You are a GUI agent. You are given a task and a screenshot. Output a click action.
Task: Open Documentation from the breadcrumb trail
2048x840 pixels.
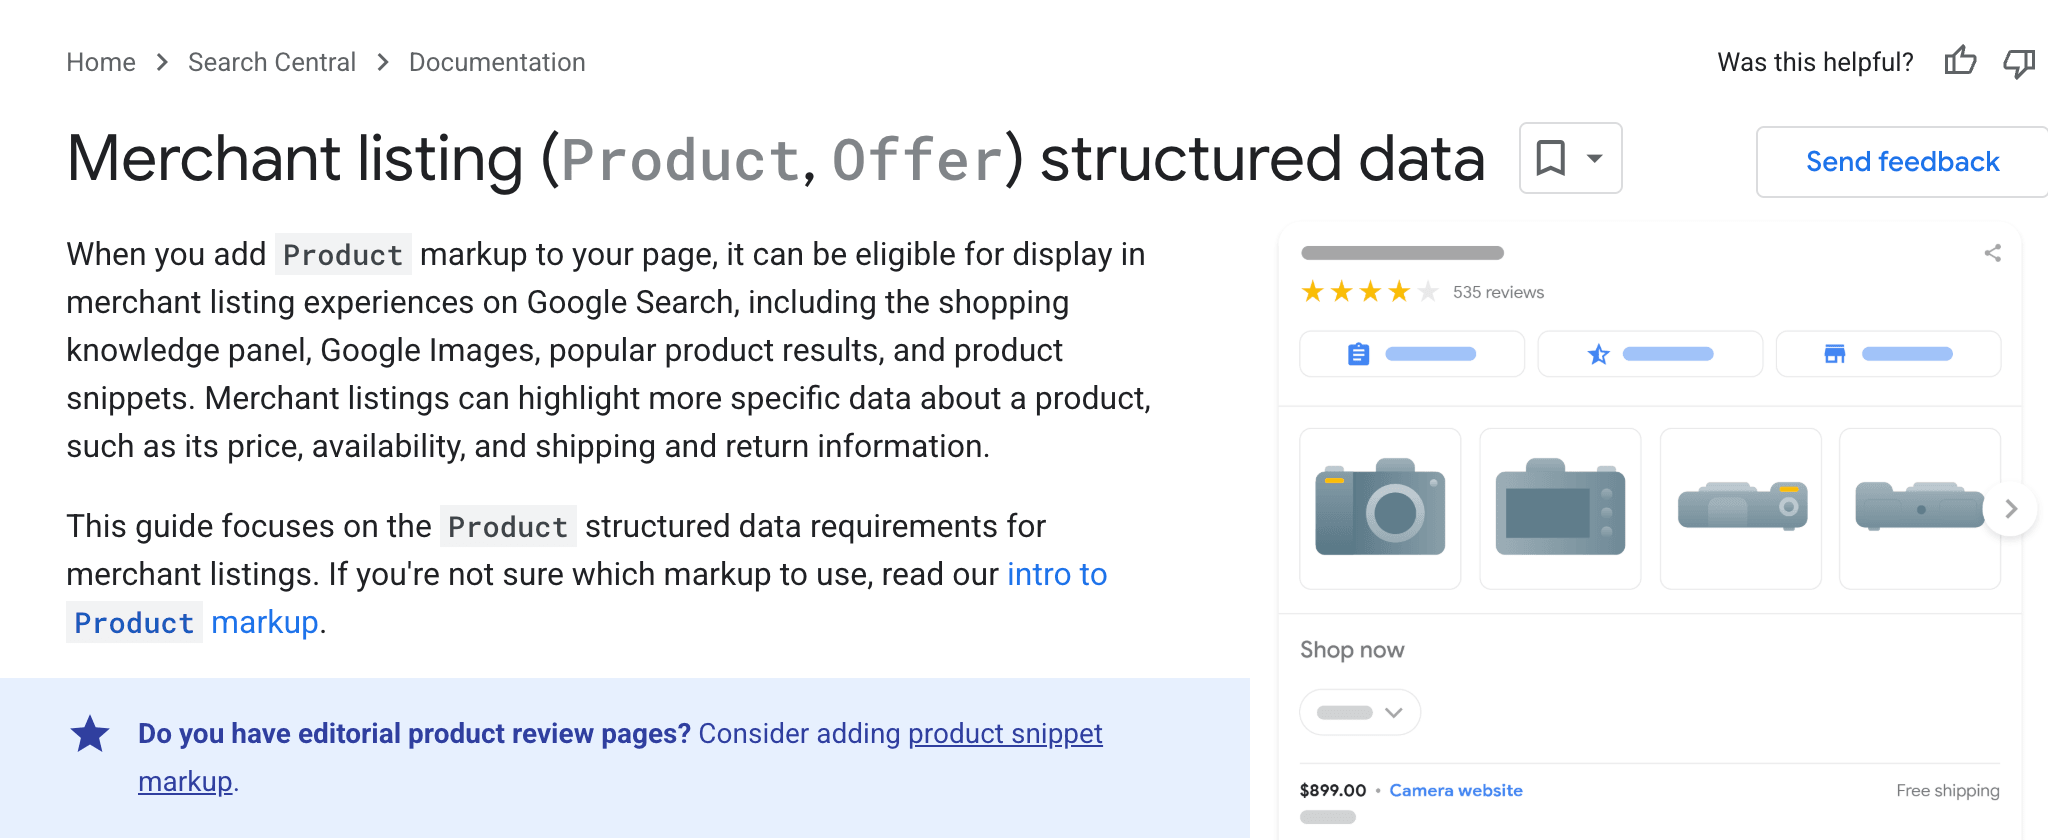coord(497,62)
